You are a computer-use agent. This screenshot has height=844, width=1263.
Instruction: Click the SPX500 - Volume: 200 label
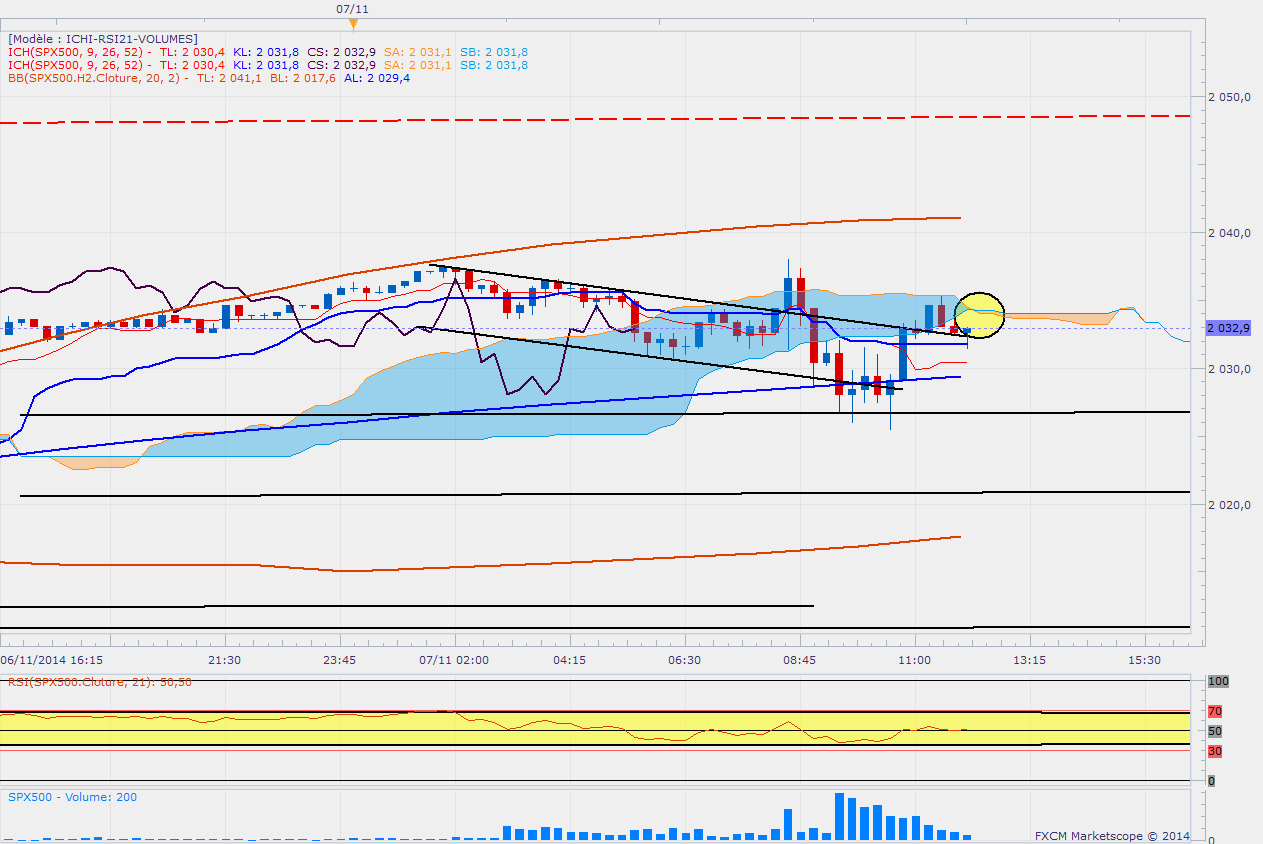(72, 797)
